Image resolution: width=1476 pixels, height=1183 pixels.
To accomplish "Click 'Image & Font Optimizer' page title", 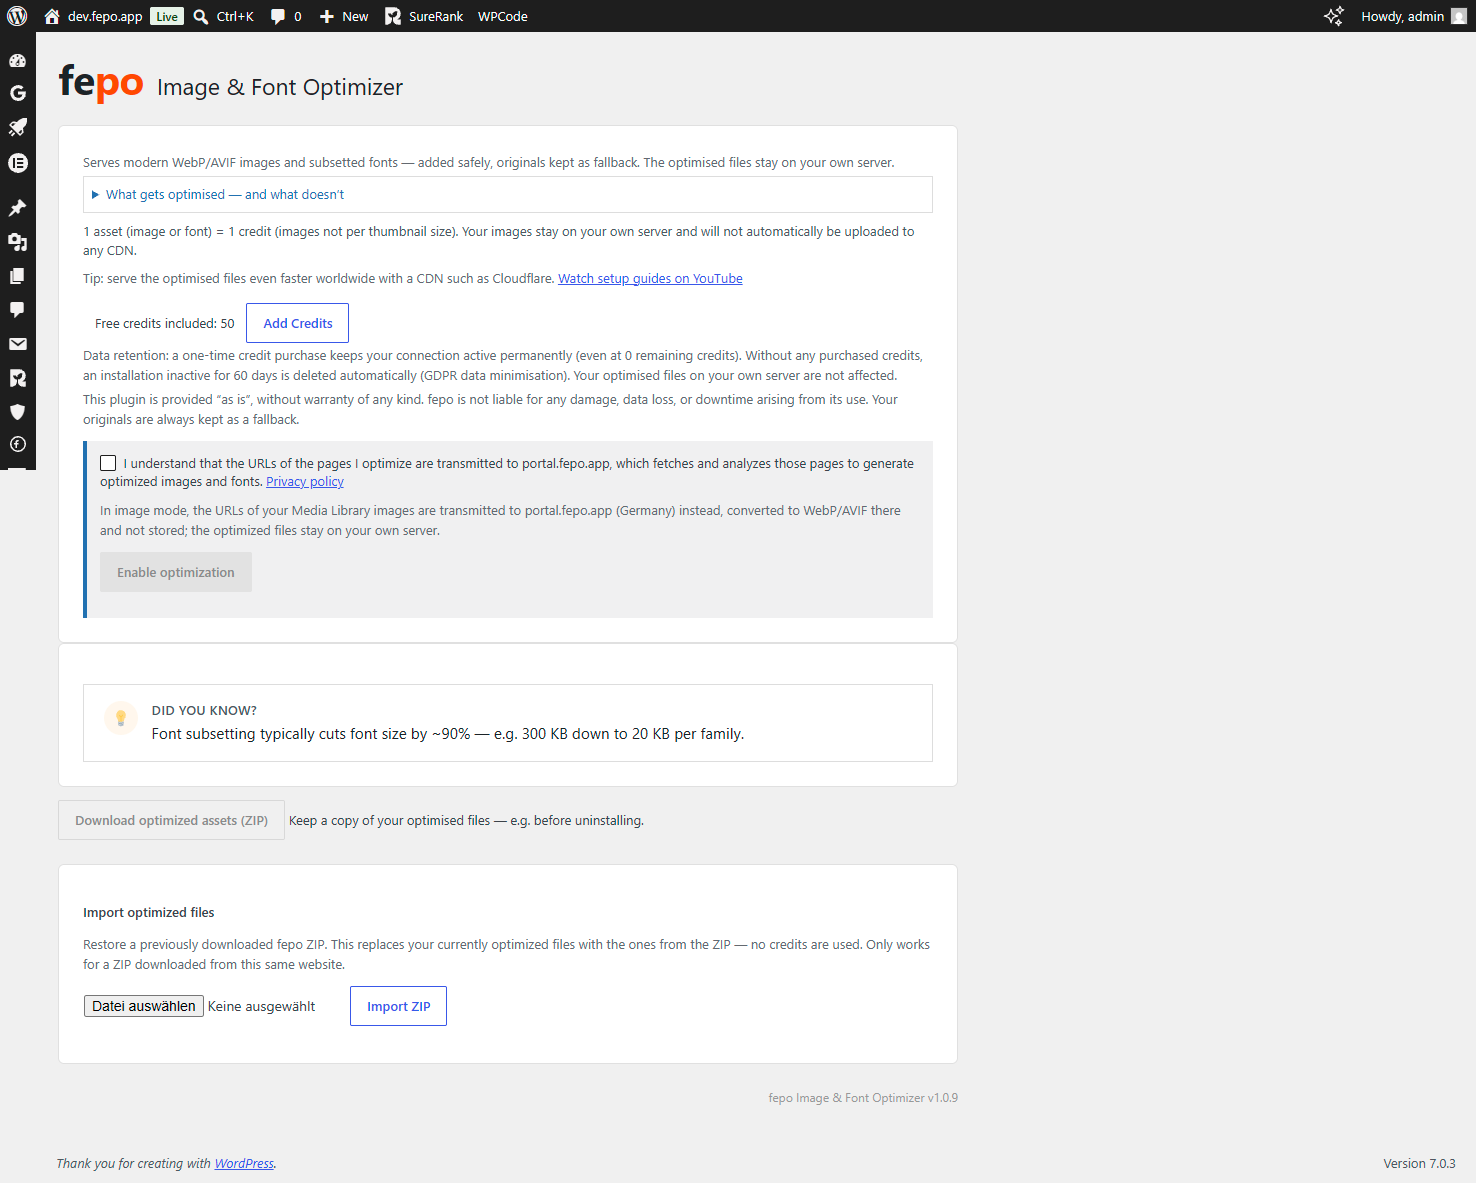I will [x=280, y=87].
